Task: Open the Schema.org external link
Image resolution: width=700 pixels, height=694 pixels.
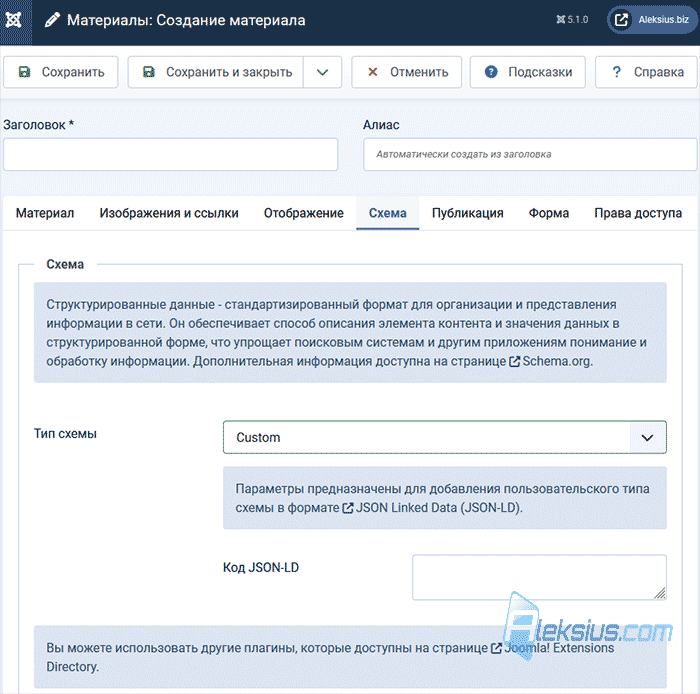Action: click(x=550, y=361)
